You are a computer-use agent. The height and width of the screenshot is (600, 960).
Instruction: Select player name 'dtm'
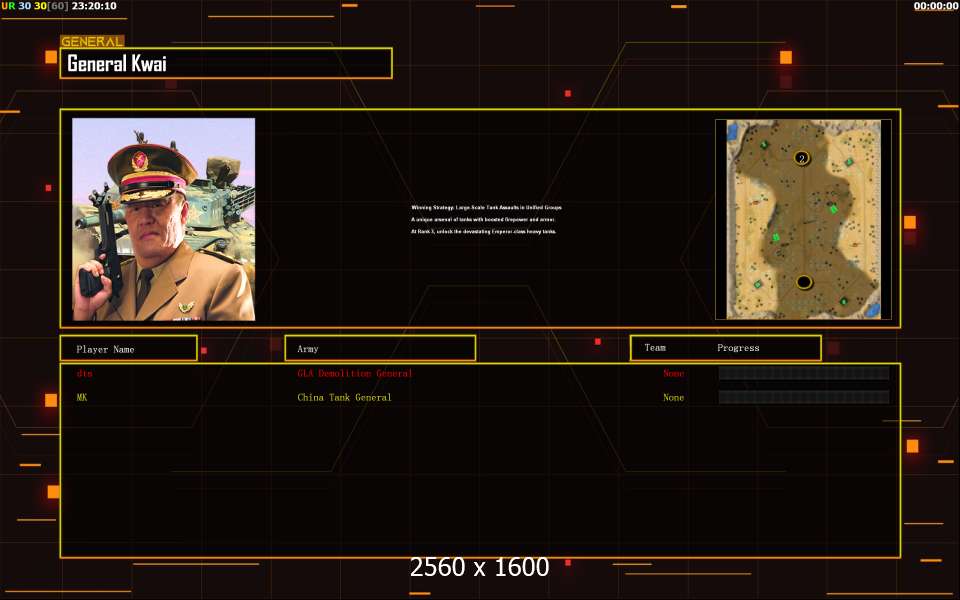(x=84, y=373)
